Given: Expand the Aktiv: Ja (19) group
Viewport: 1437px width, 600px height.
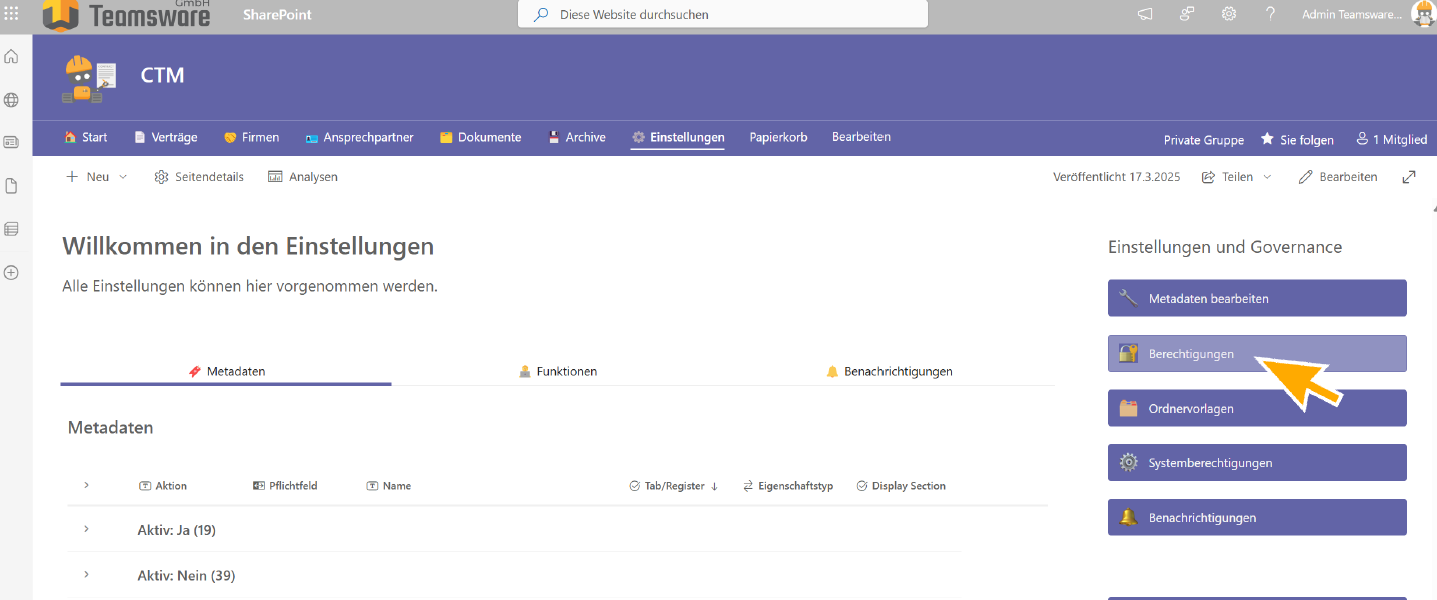Looking at the screenshot, I should click(87, 529).
